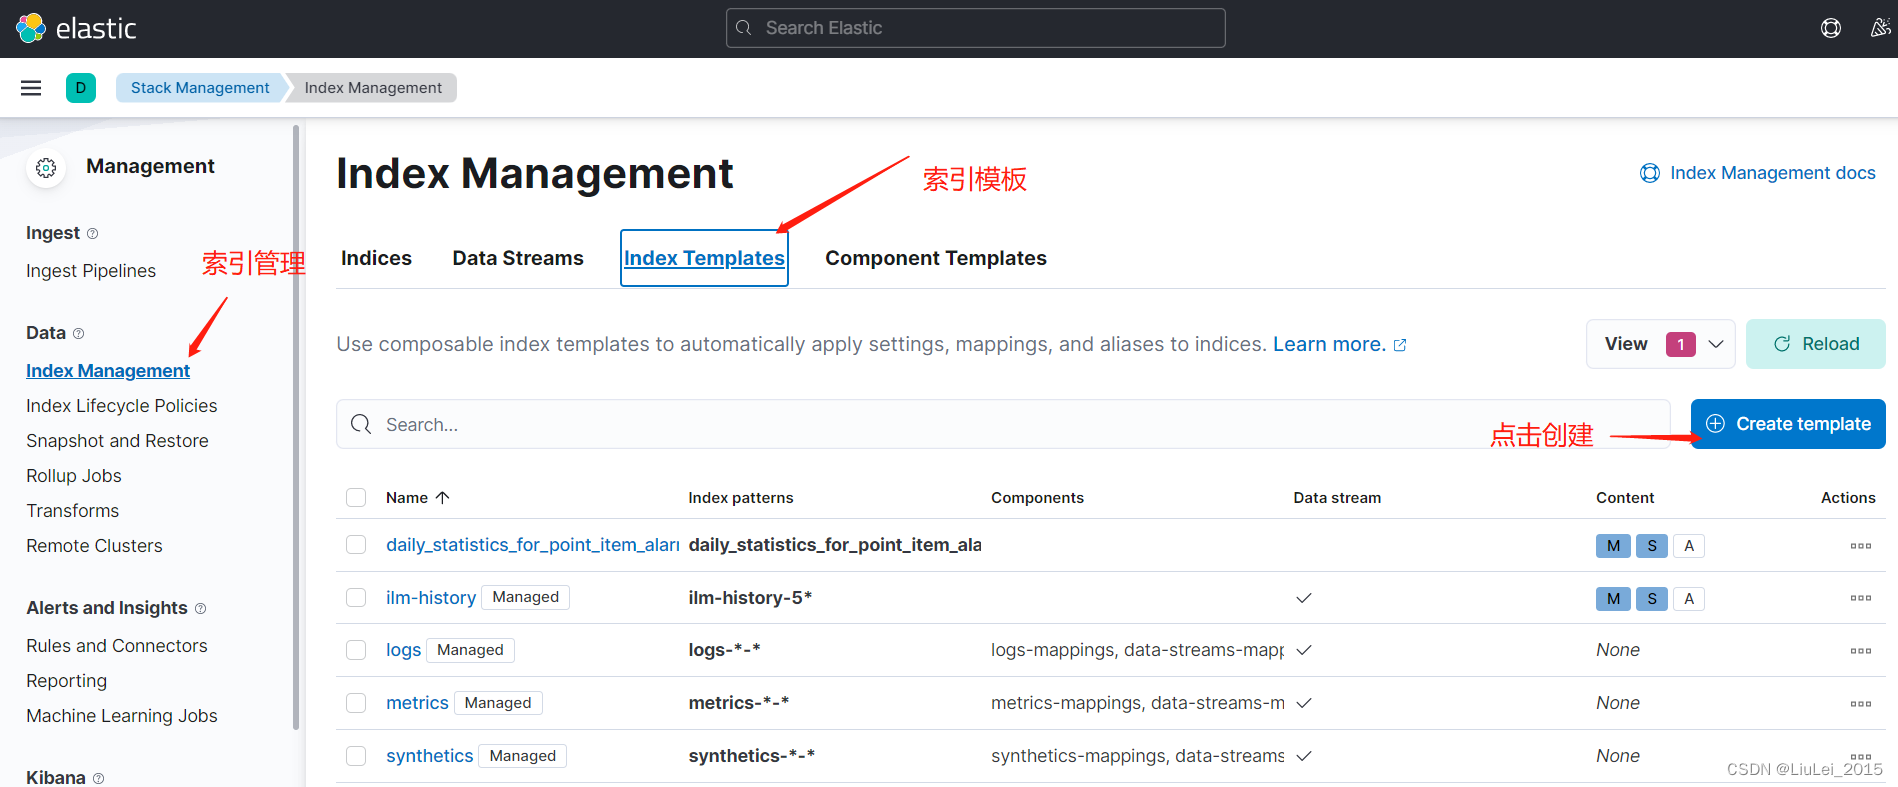This screenshot has height=787, width=1898.
Task: Check the metrics row checkbox
Action: [356, 703]
